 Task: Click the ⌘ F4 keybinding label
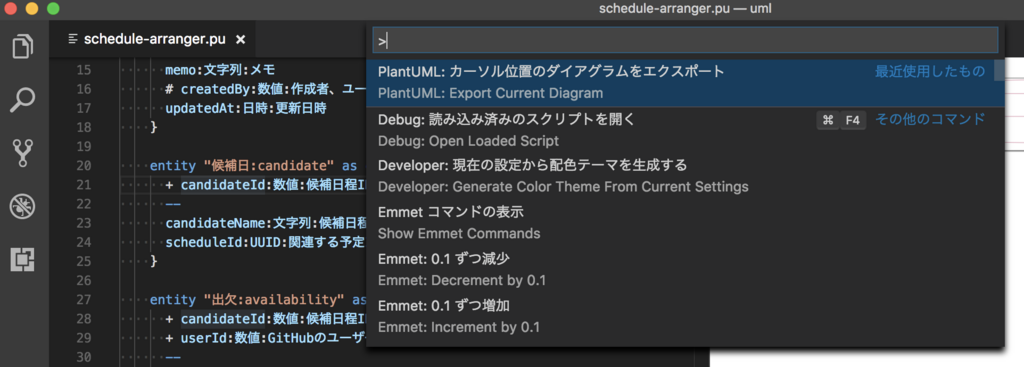841,120
